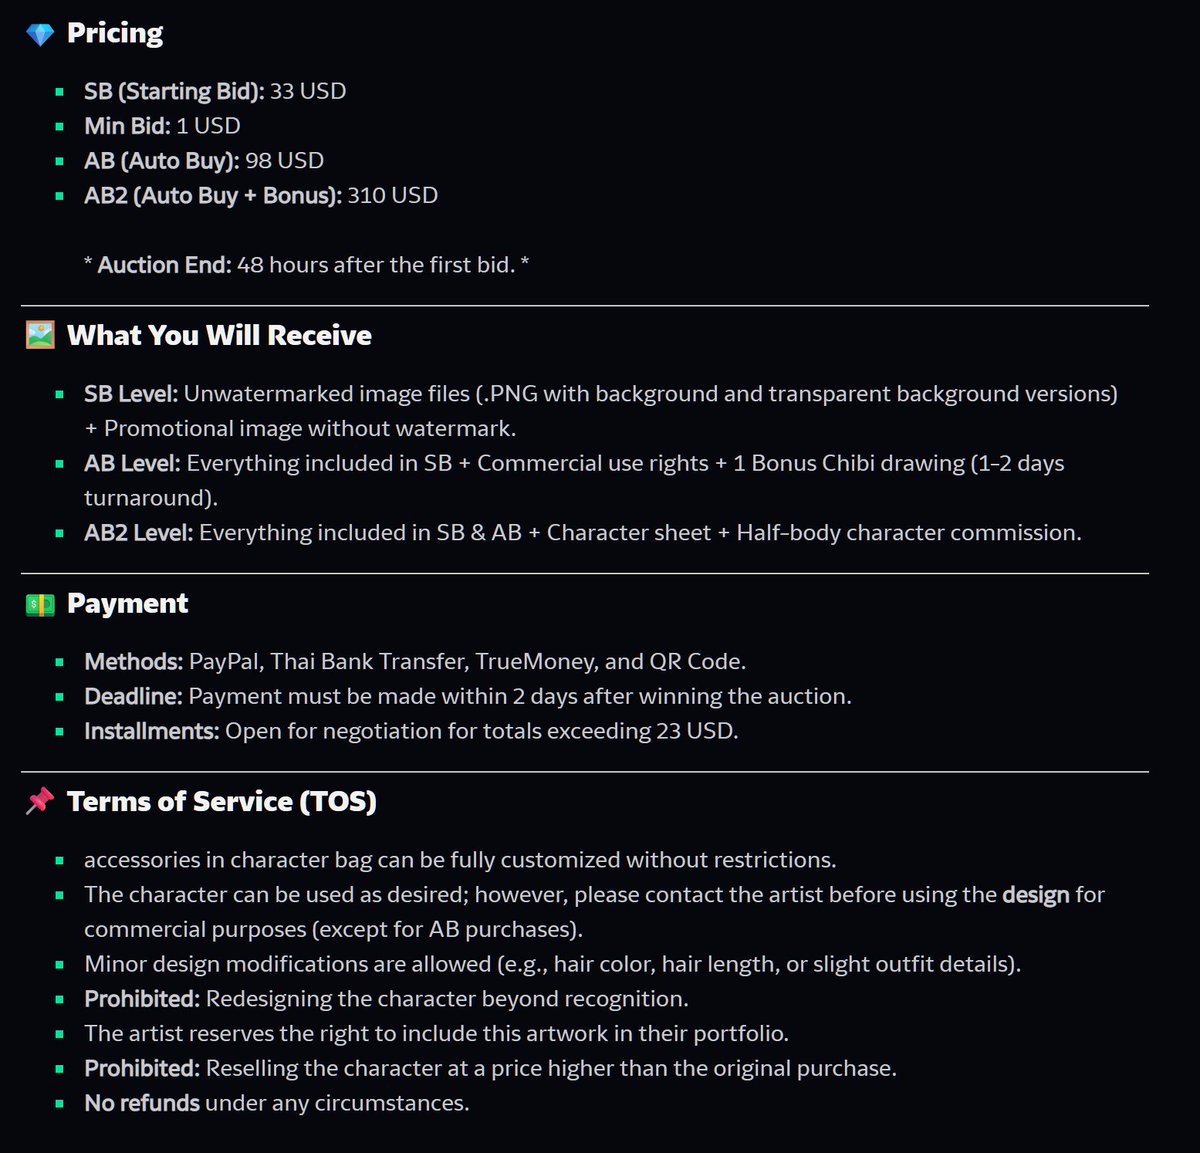The height and width of the screenshot is (1153, 1200).
Task: Click the blue diamond icon beside Pricing
Action: click(x=40, y=35)
